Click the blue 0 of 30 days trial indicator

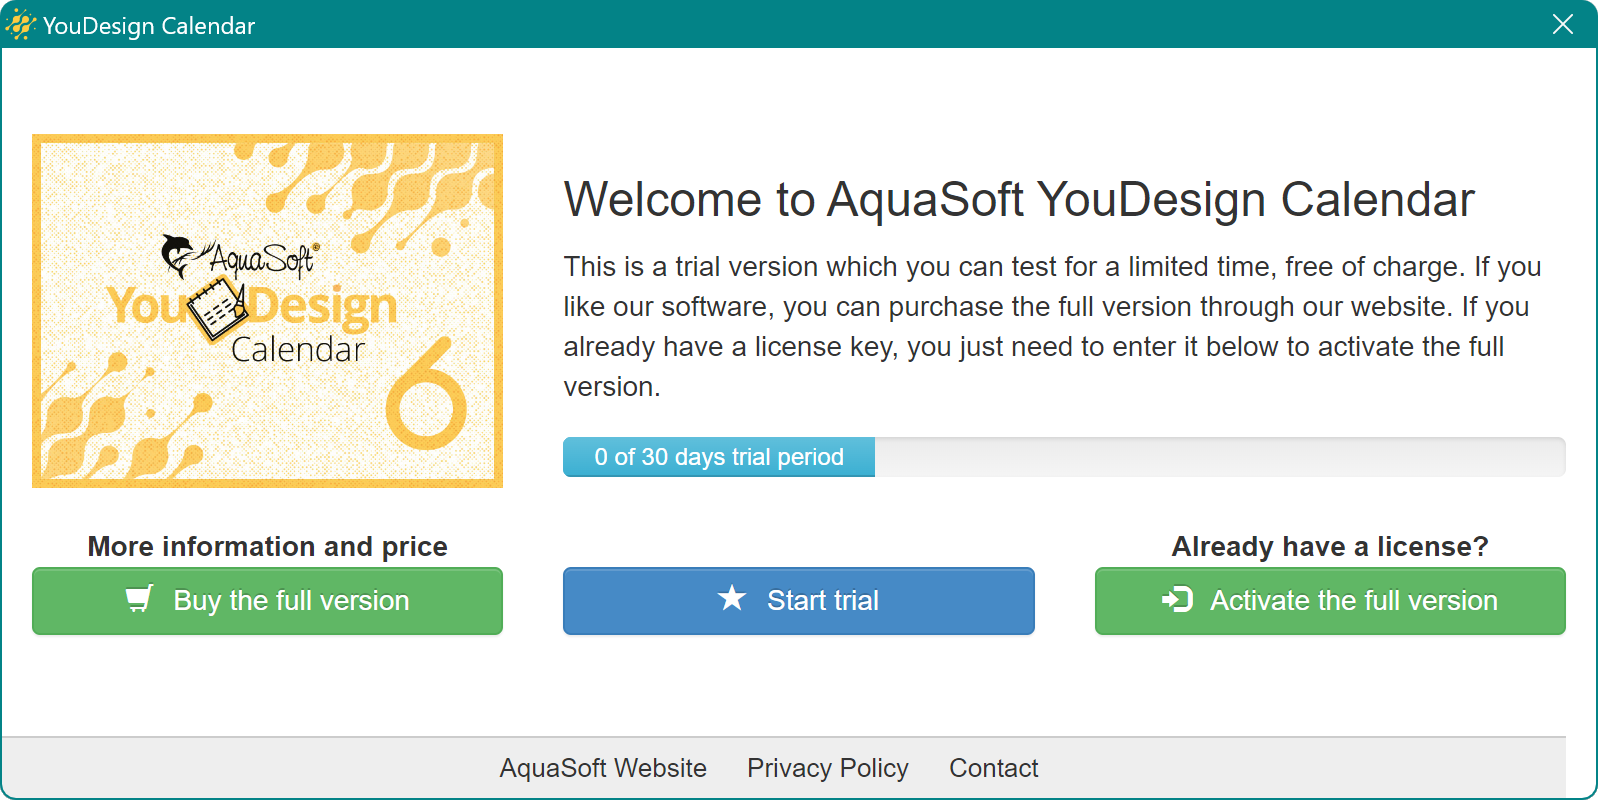pyautogui.click(x=719, y=457)
